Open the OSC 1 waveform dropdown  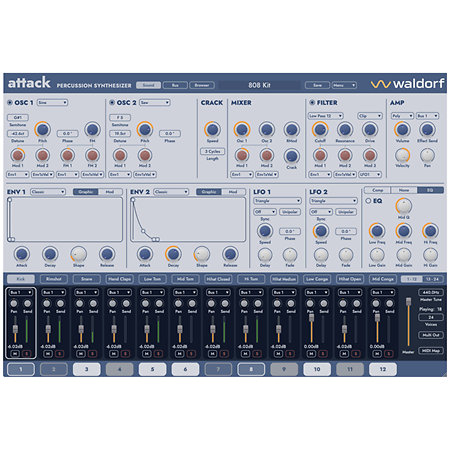point(52,102)
